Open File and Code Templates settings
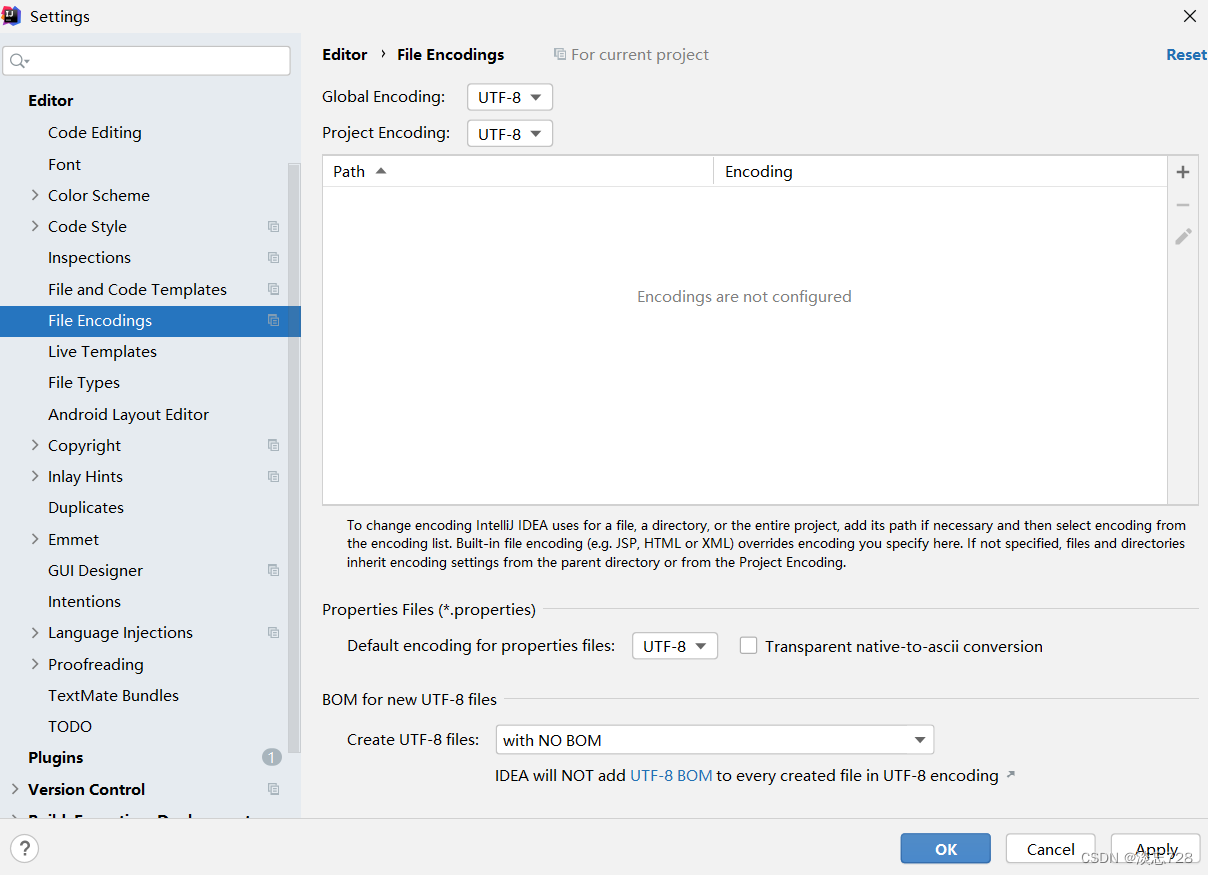The height and width of the screenshot is (875, 1208). pos(137,289)
